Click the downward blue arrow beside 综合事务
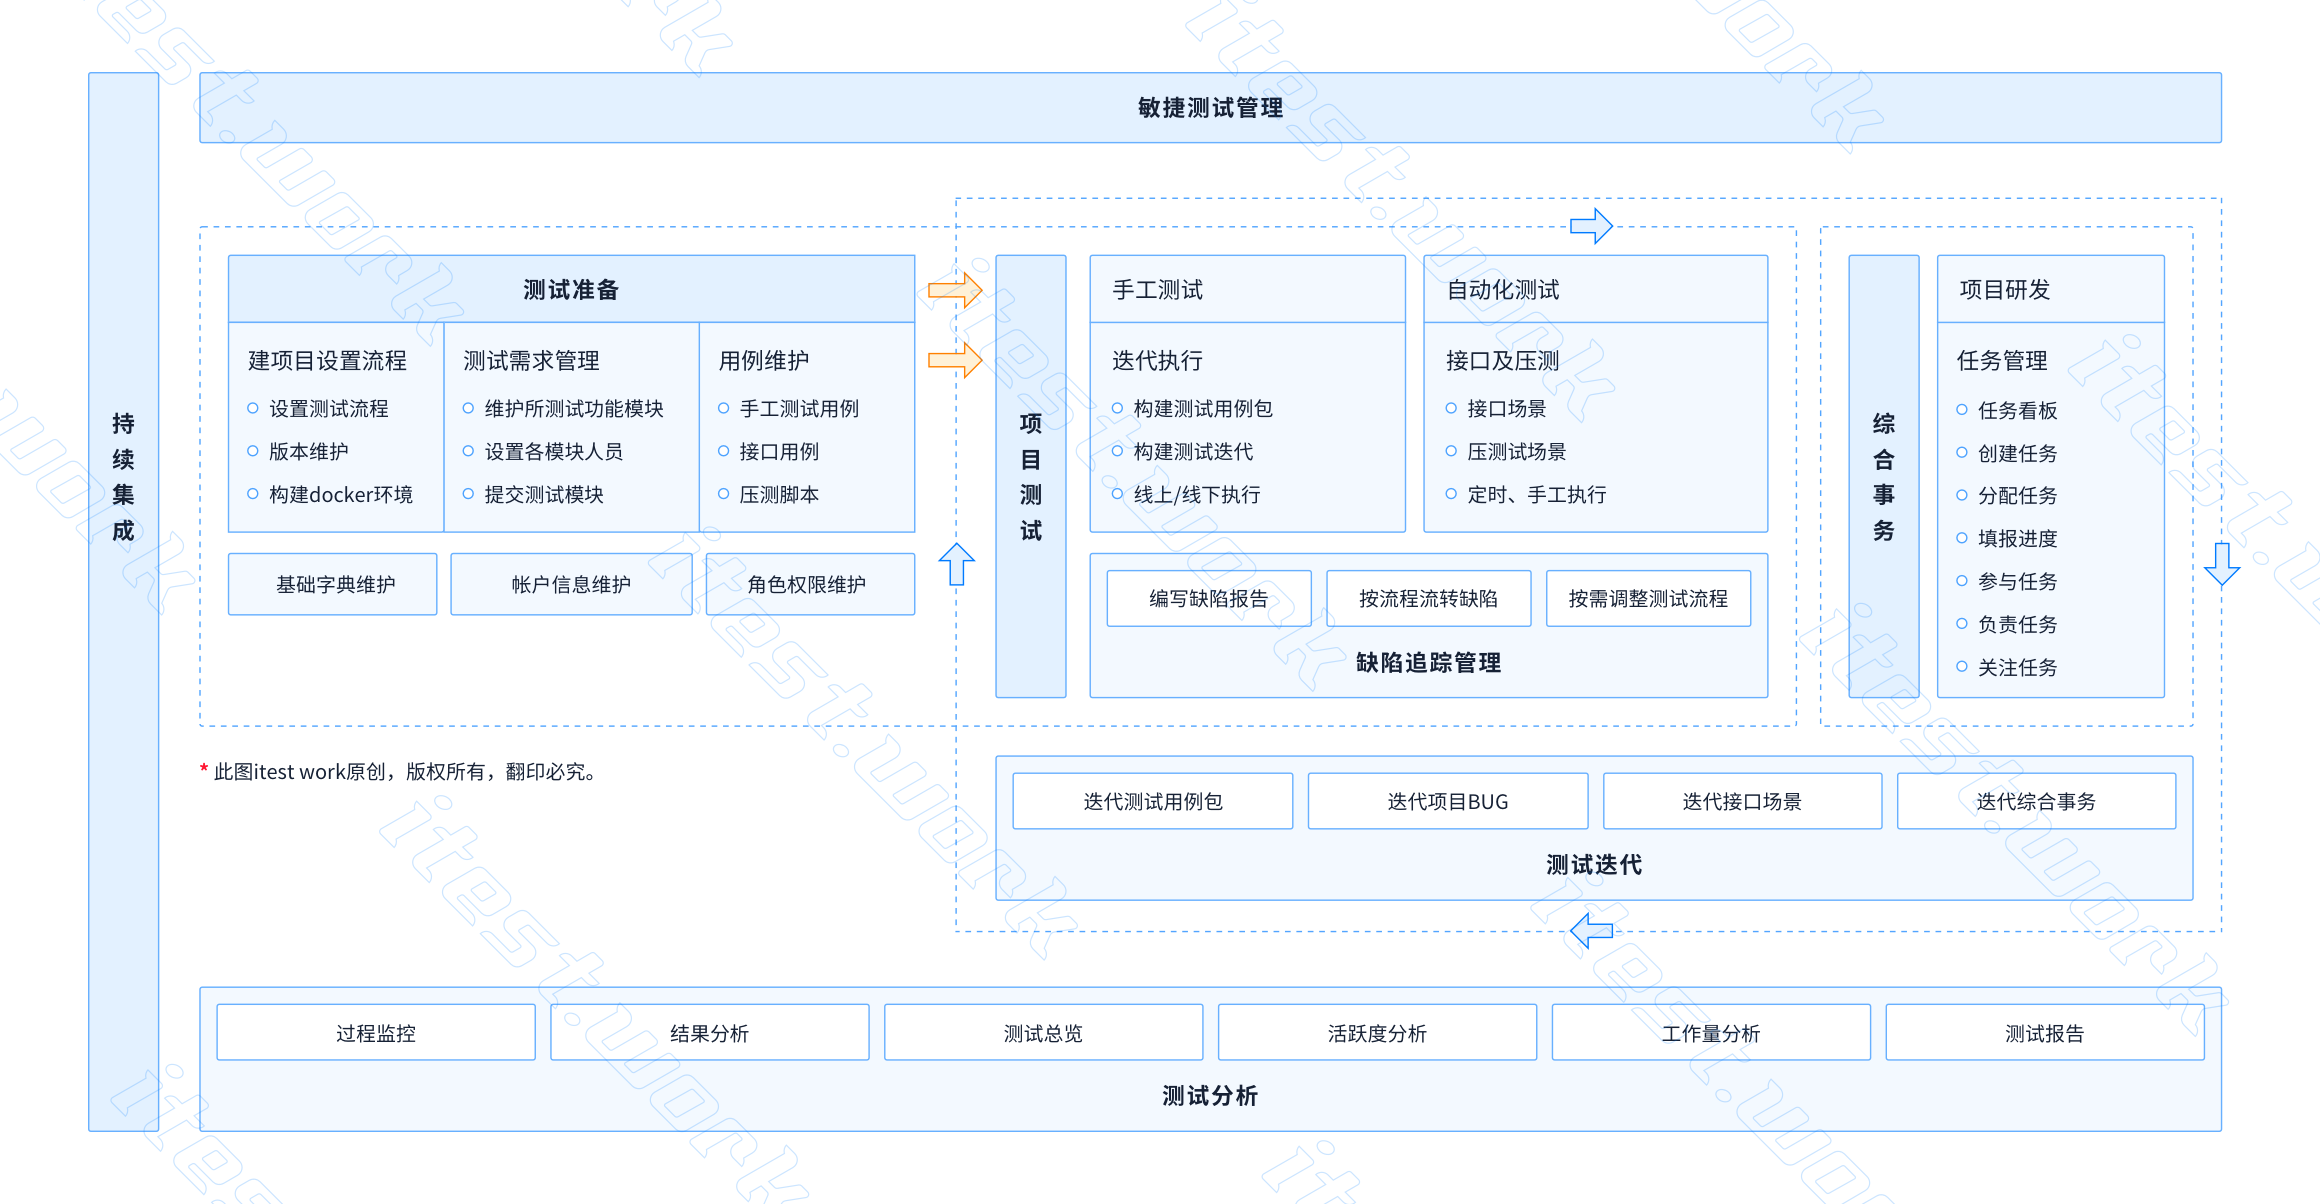2320x1204 pixels. point(2221,564)
